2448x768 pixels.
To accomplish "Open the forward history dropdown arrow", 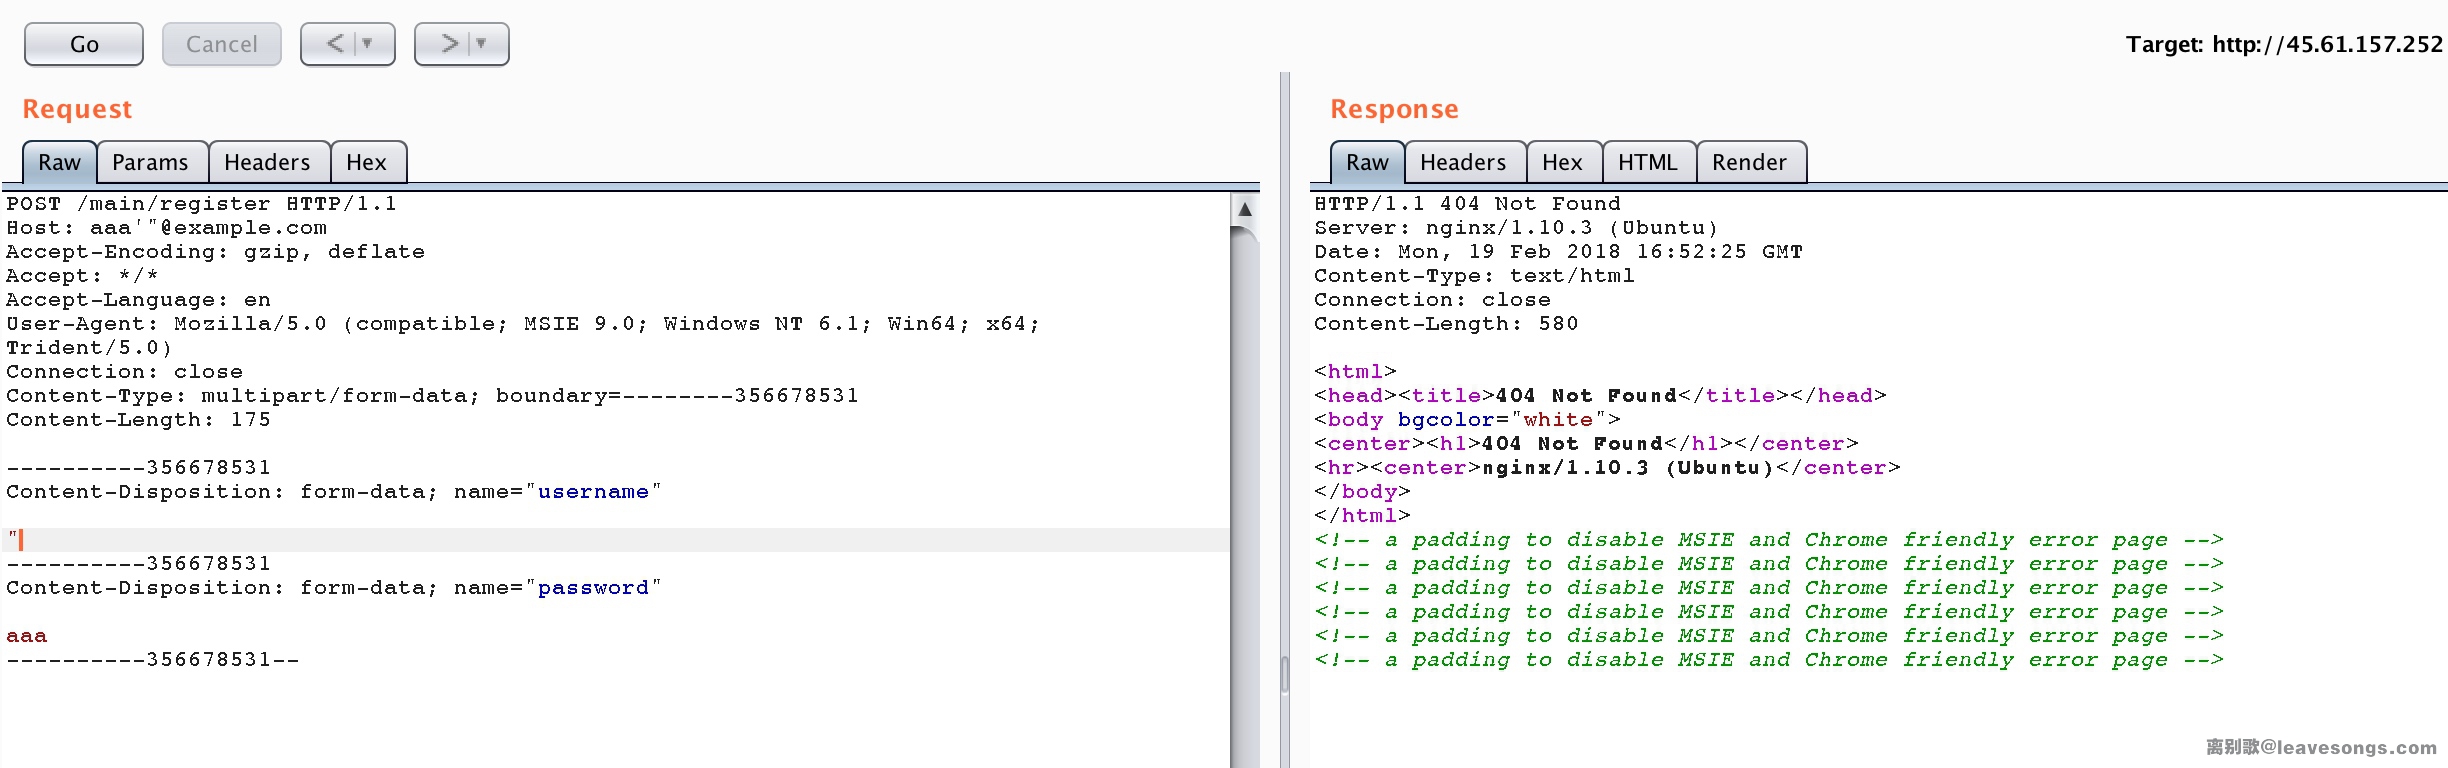I will [x=482, y=44].
